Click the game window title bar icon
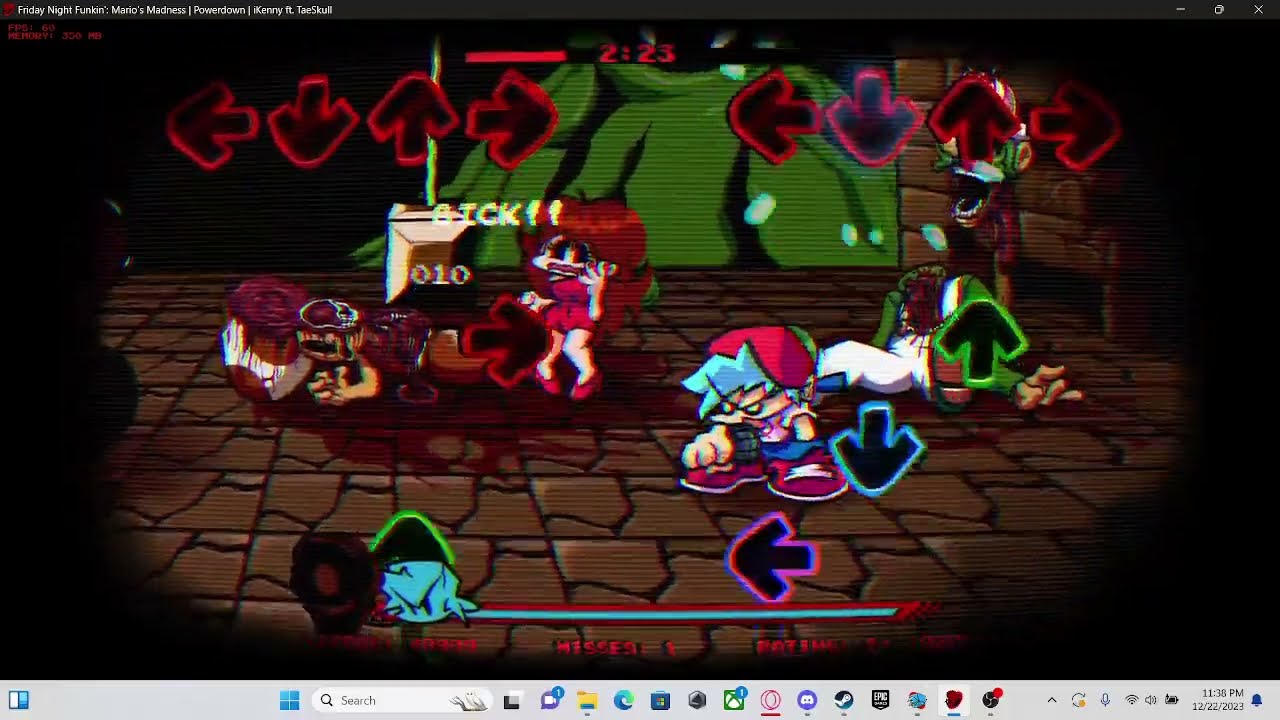This screenshot has width=1280, height=720. [8, 9]
